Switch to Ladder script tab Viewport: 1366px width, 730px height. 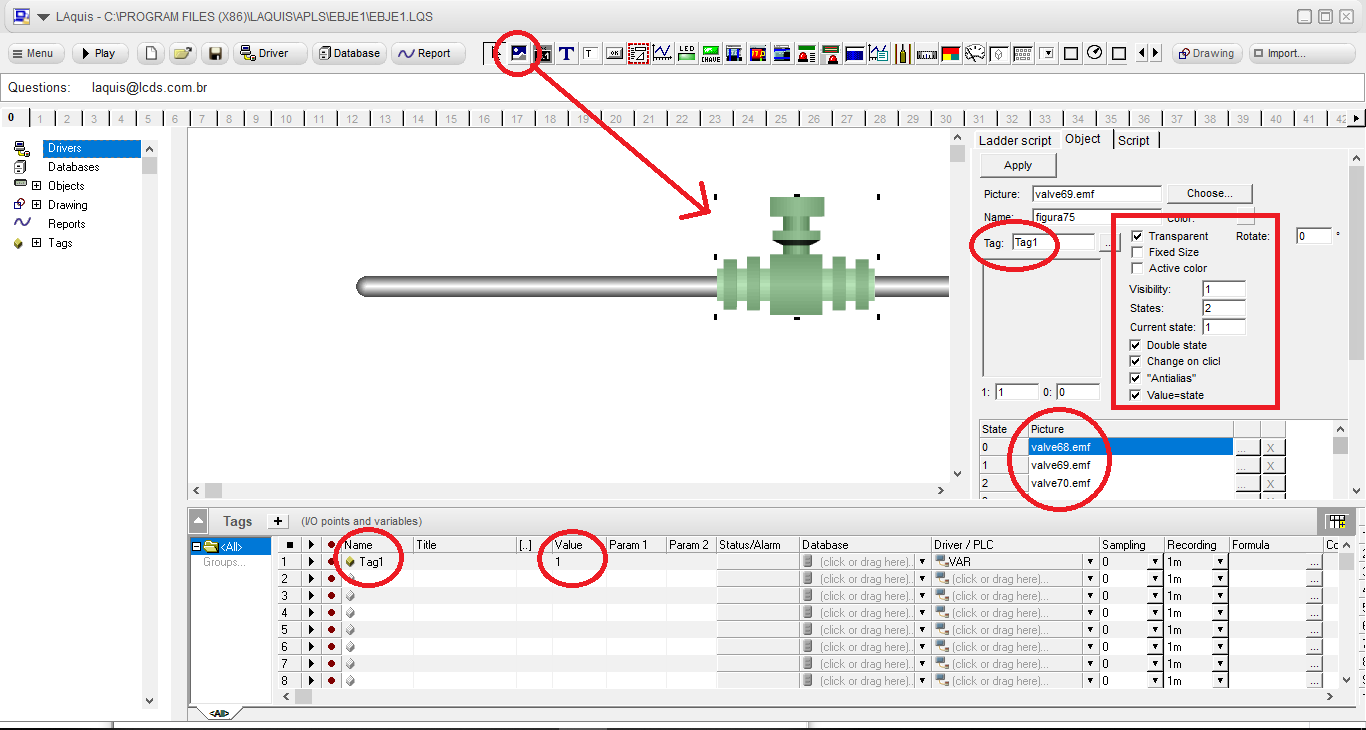click(1015, 140)
